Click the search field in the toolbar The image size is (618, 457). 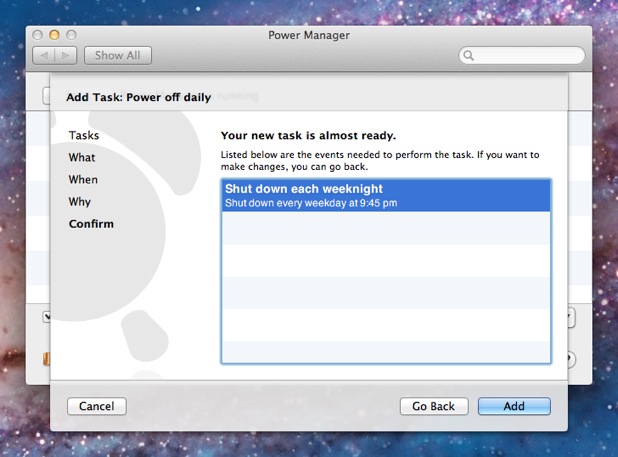click(x=522, y=56)
